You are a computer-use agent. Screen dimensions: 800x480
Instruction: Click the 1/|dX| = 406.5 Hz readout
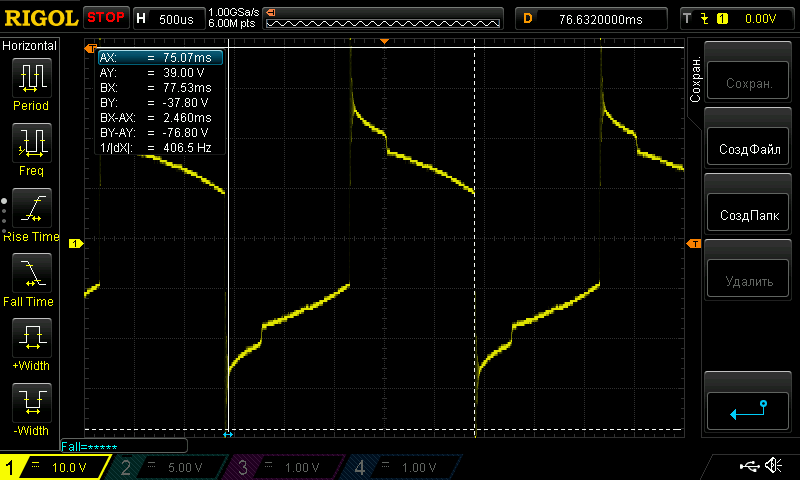[156, 148]
